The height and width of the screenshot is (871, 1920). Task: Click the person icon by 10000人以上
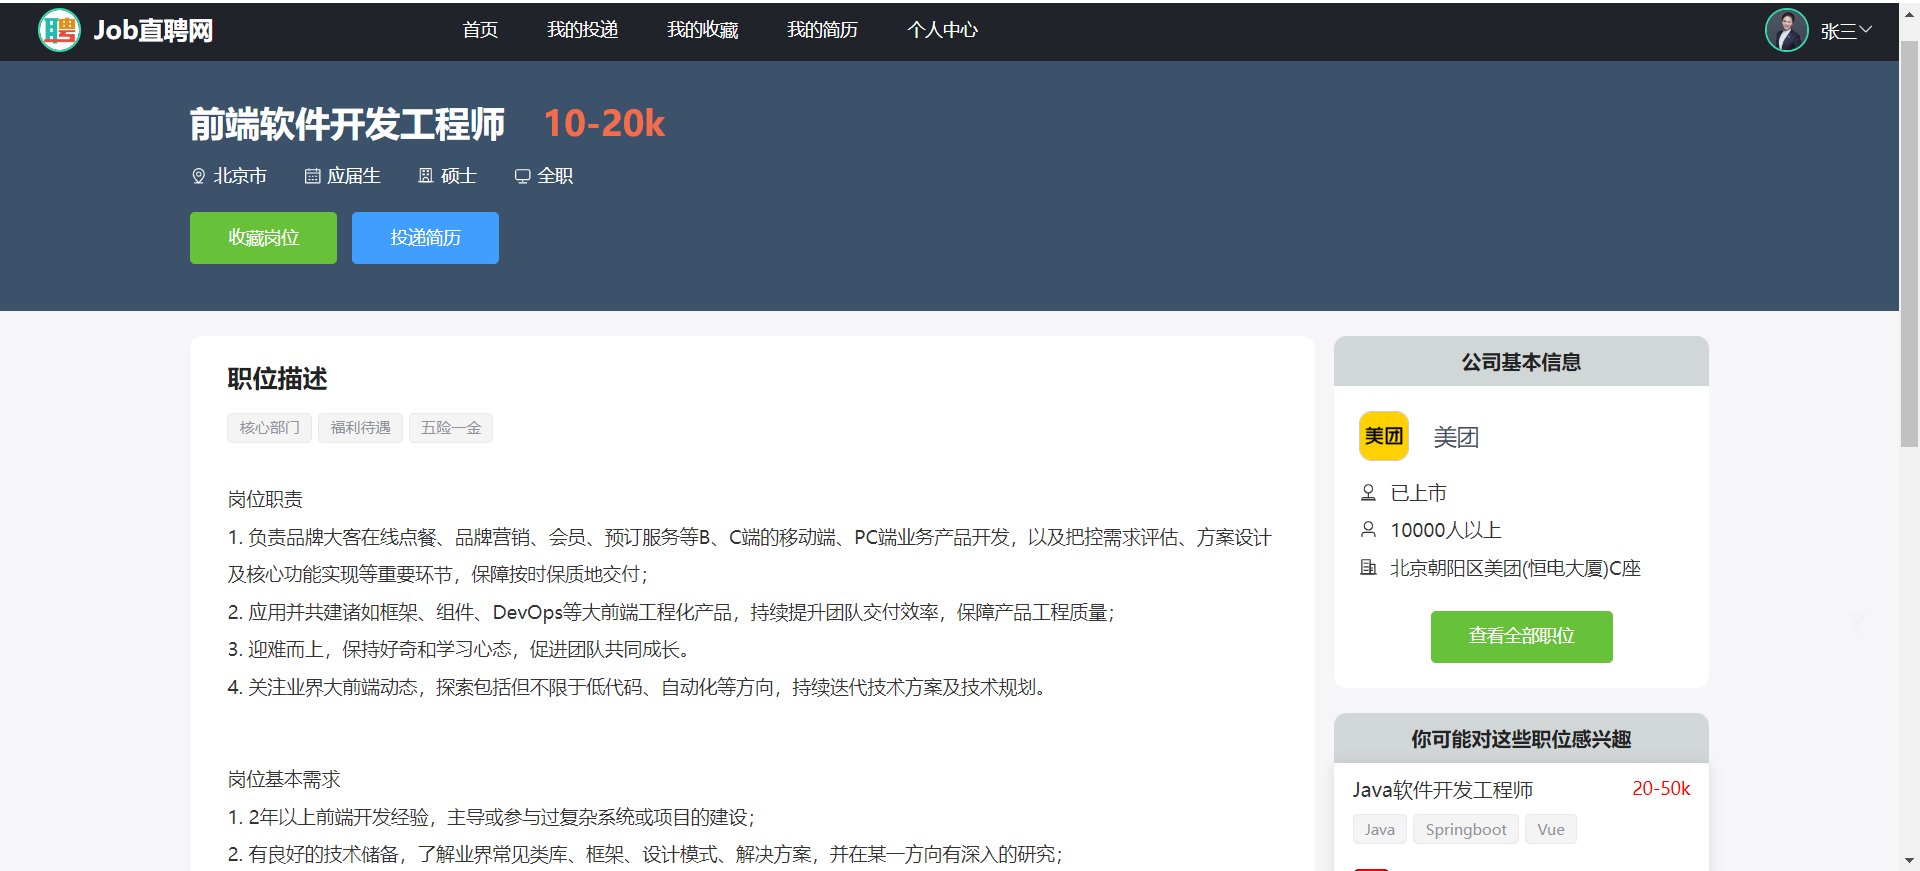pos(1368,529)
